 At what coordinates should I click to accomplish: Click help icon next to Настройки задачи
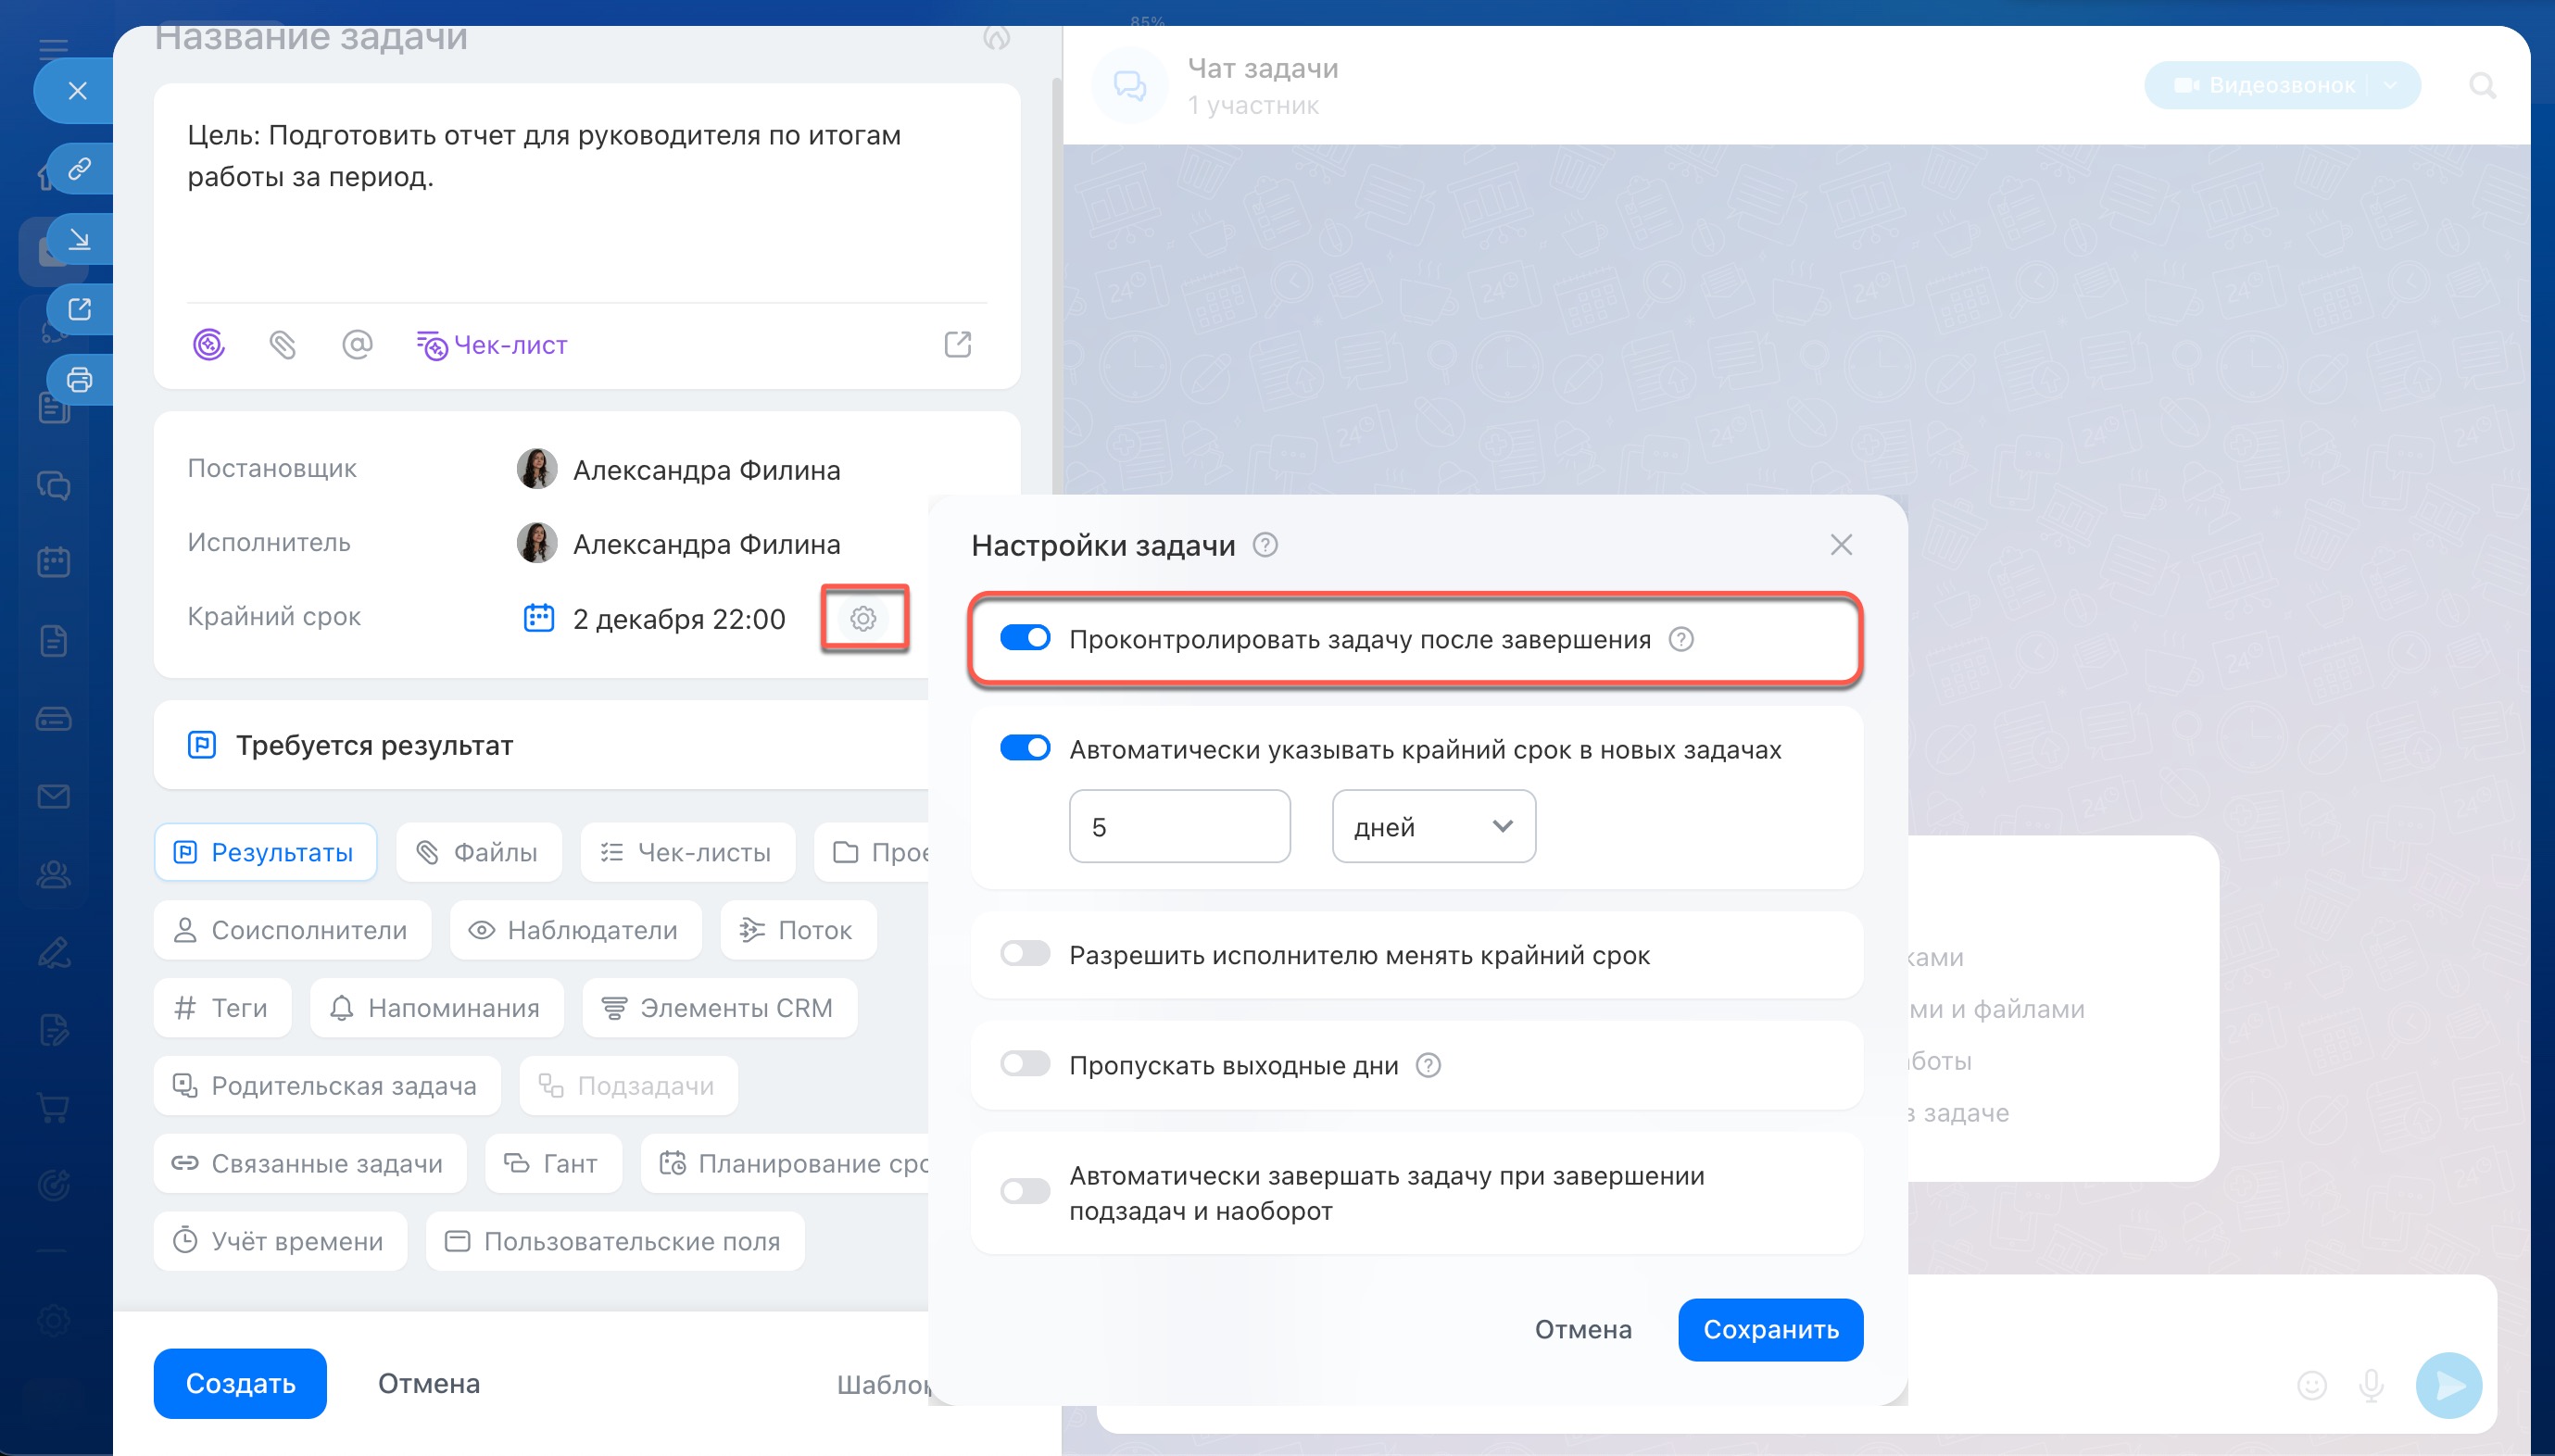click(x=1264, y=545)
